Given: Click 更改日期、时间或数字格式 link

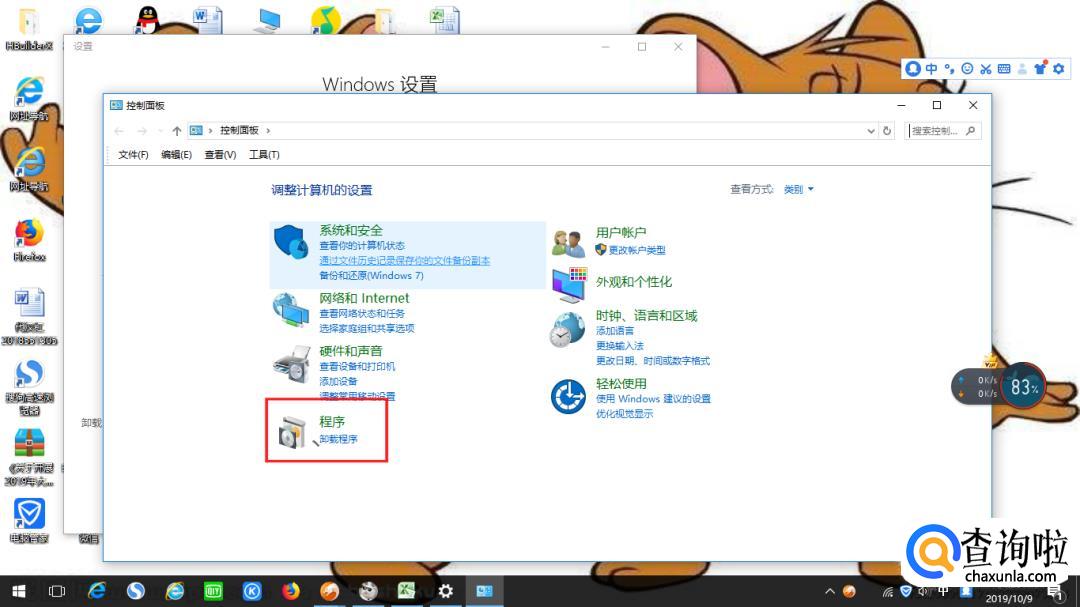Looking at the screenshot, I should (x=652, y=361).
